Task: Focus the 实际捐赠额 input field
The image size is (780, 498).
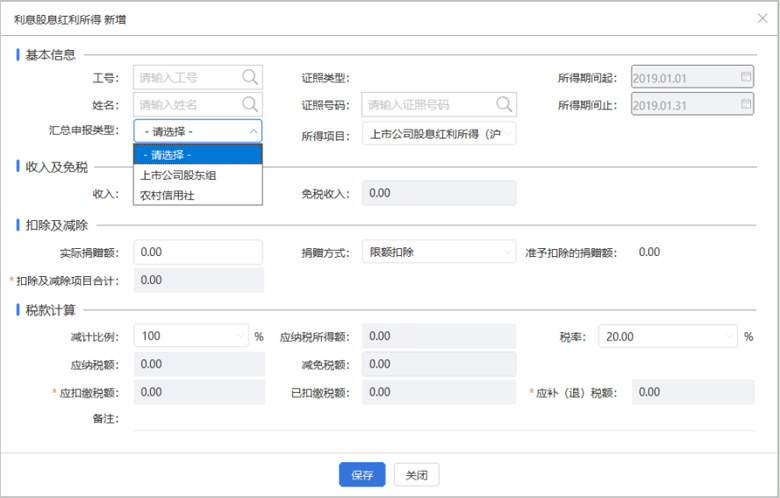Action: (197, 252)
